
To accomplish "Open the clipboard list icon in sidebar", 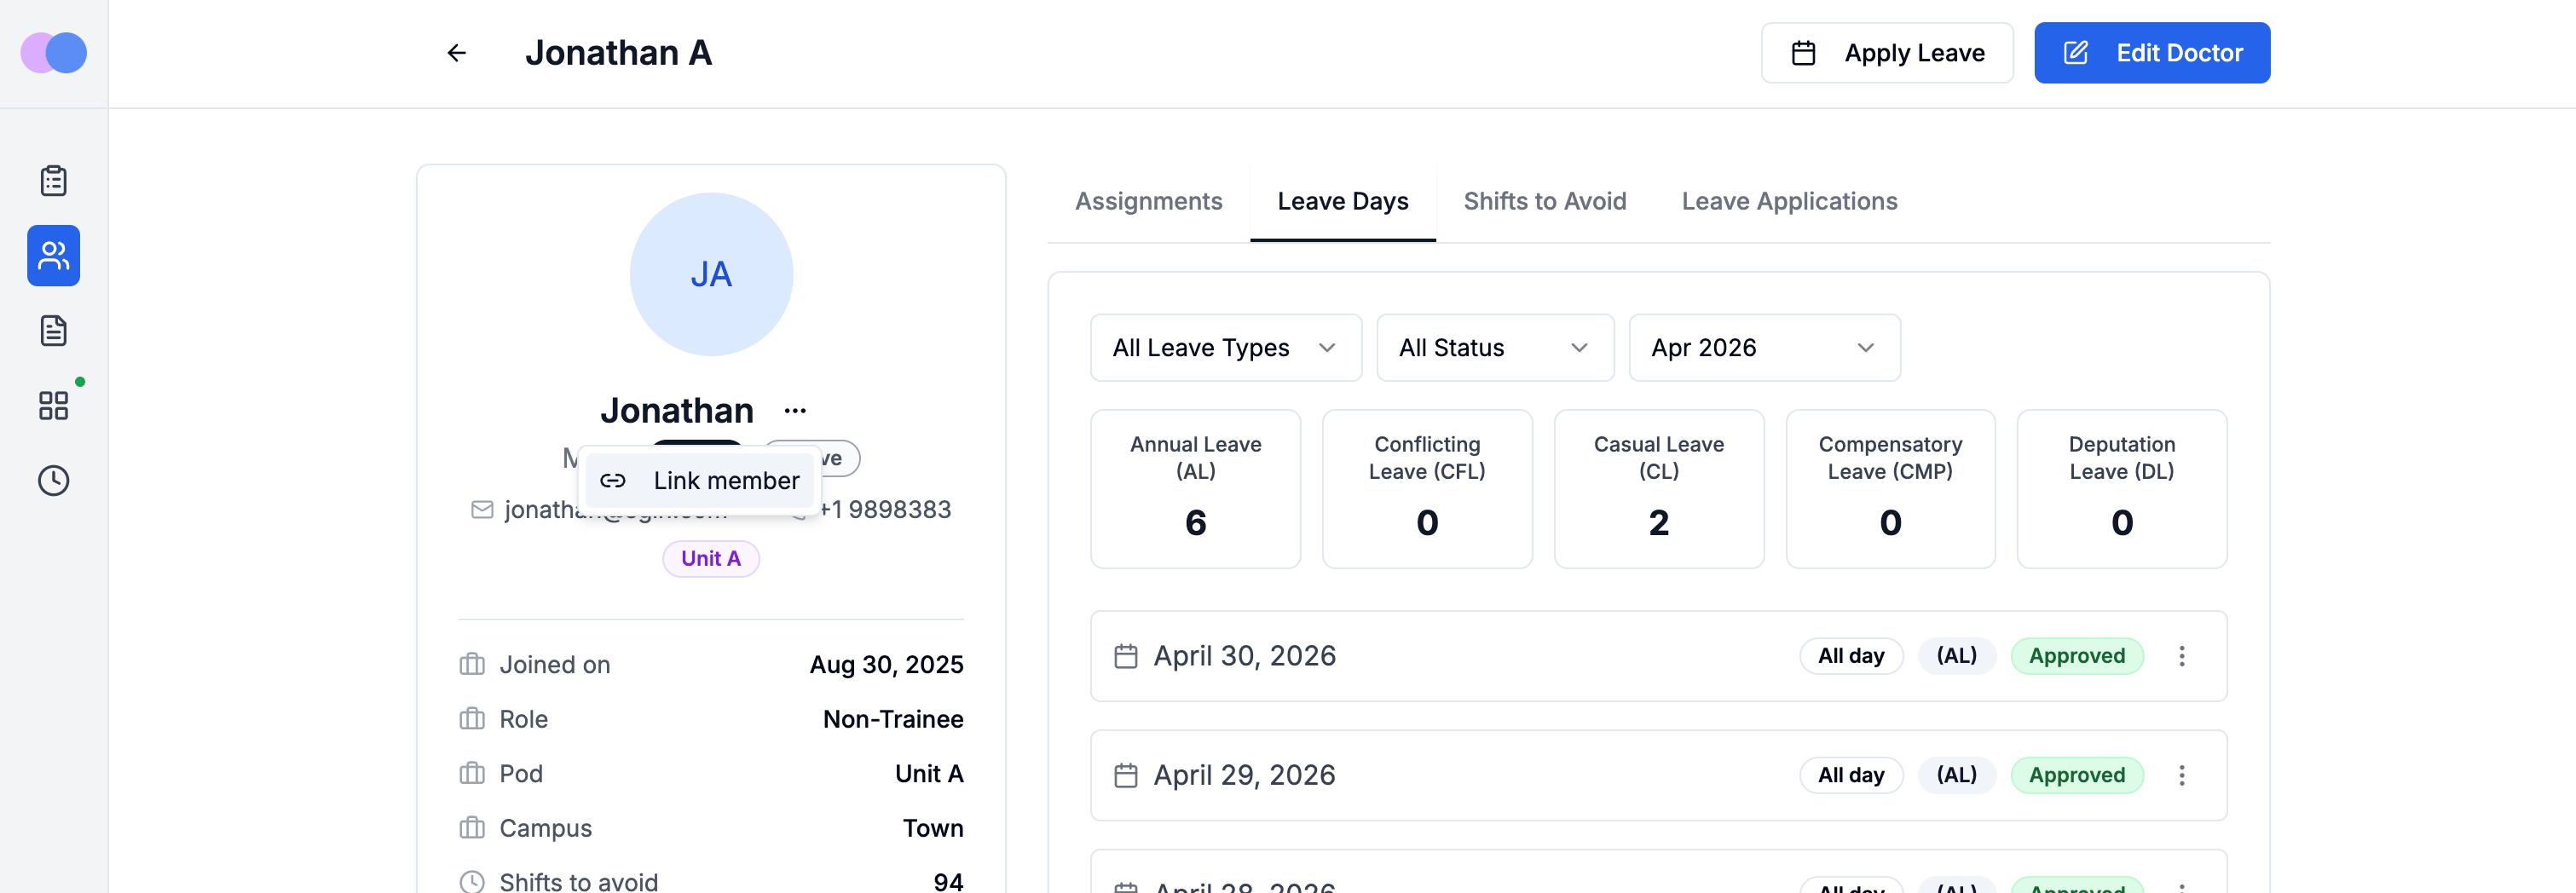I will click(54, 181).
